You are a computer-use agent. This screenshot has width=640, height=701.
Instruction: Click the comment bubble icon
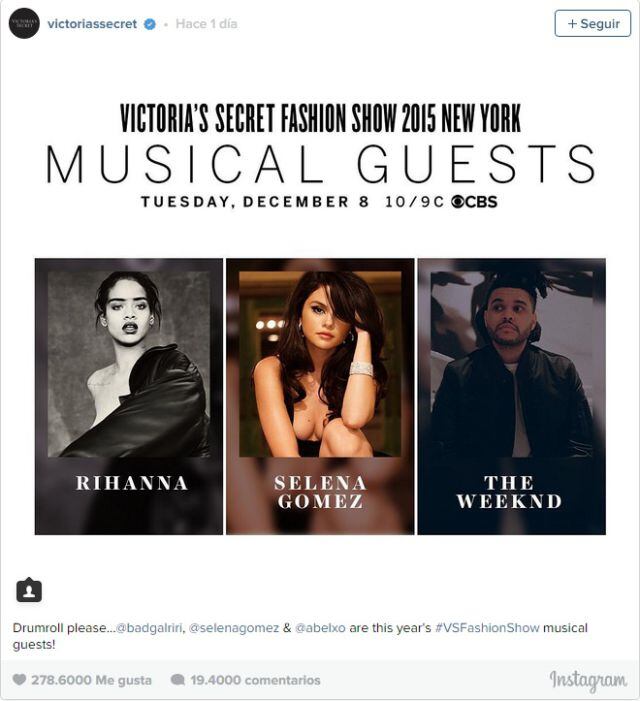[177, 680]
